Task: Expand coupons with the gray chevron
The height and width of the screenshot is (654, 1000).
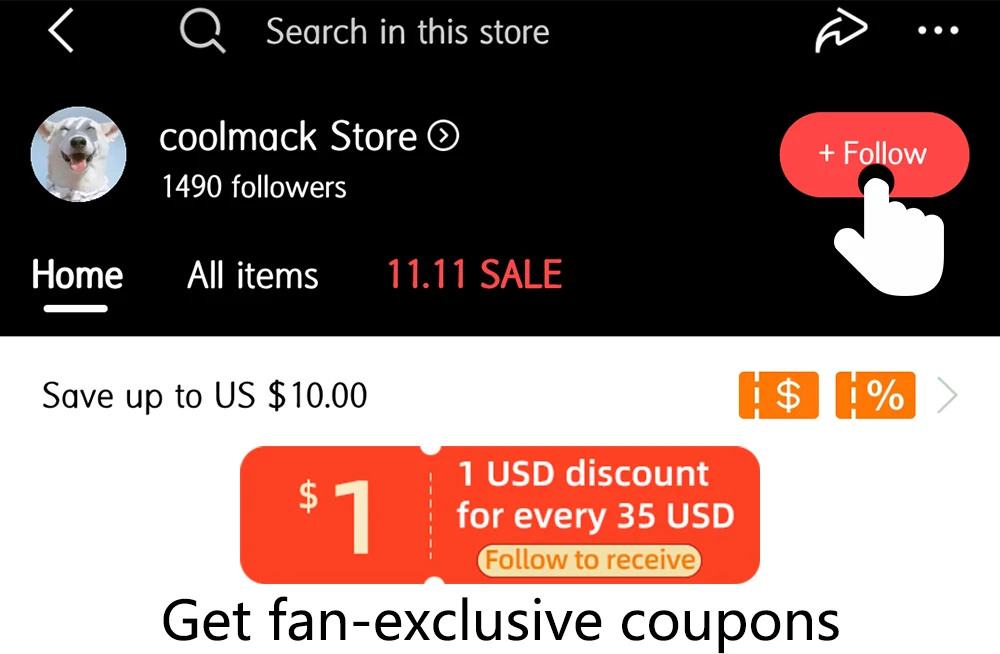Action: pos(948,396)
